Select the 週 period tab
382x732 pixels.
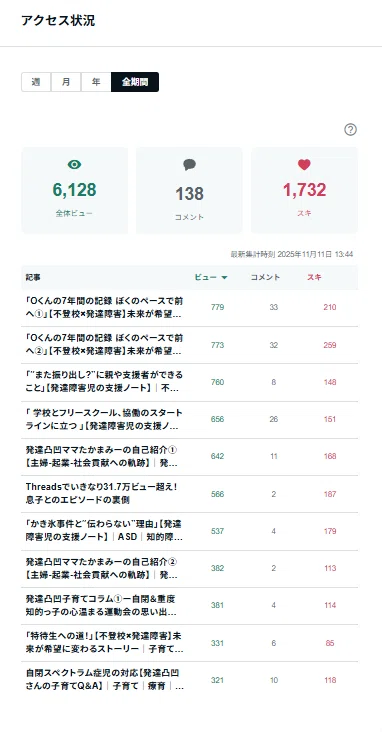coord(36,82)
